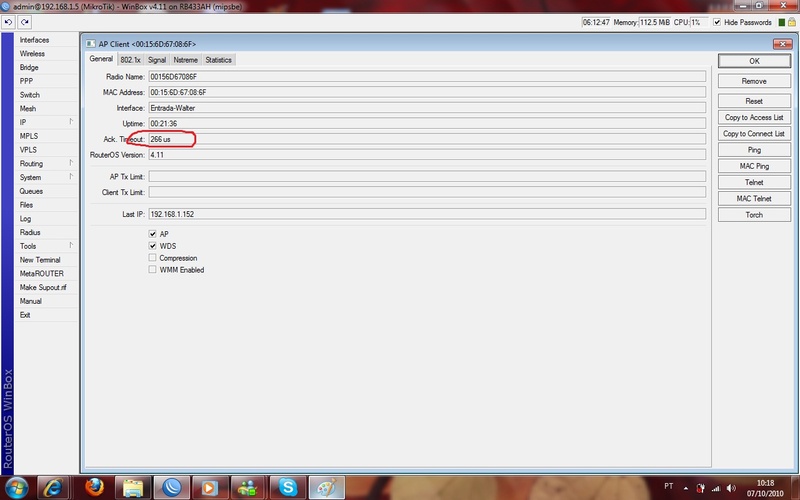Click the AP Client window title icon

[91, 44]
